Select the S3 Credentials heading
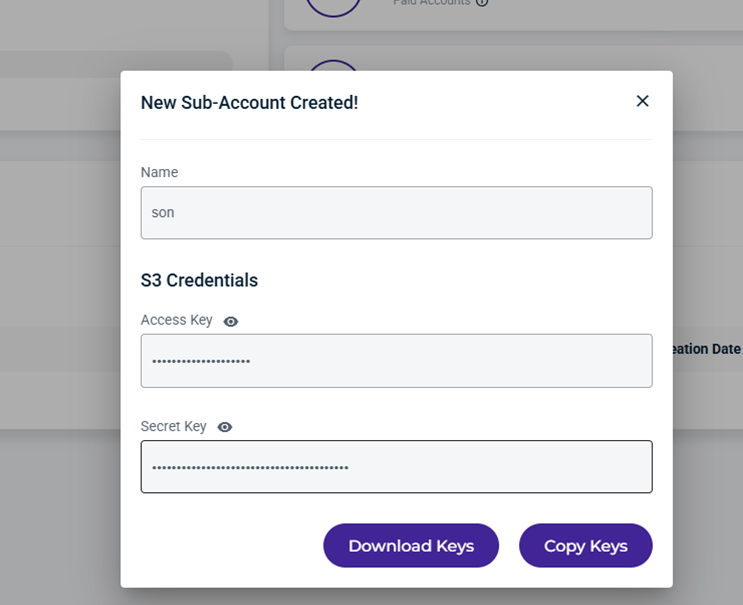743x605 pixels. [199, 280]
